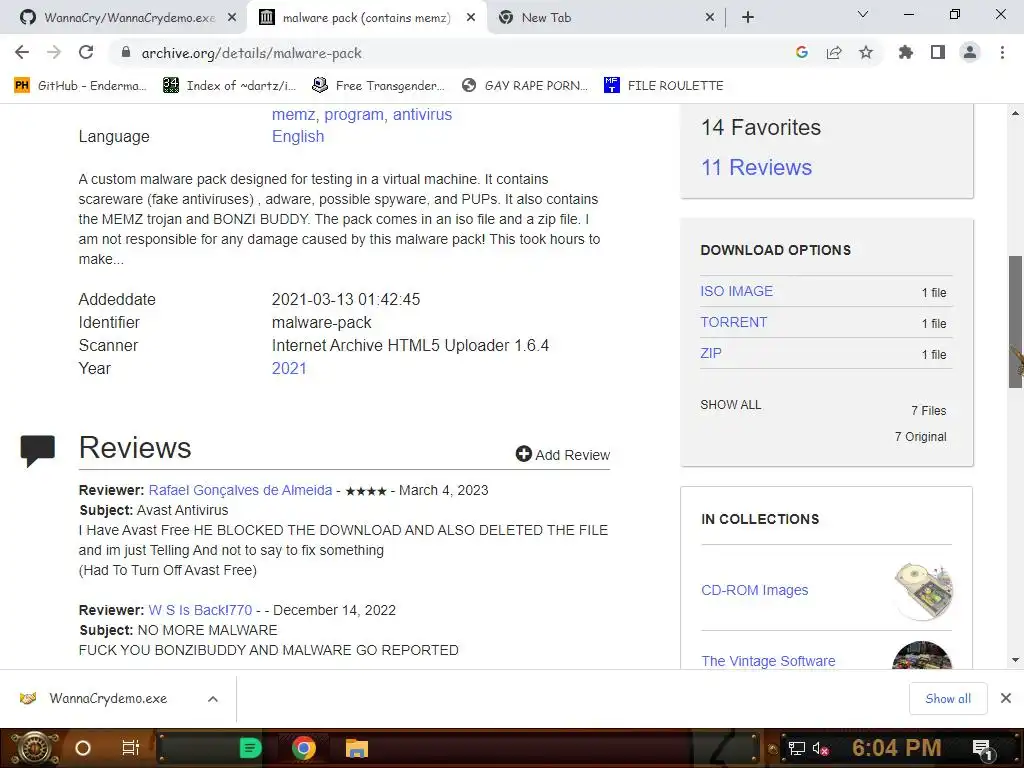Expand WannaCrydemo.exe download options chevron
Screen dimensions: 1024x768
click(213, 699)
